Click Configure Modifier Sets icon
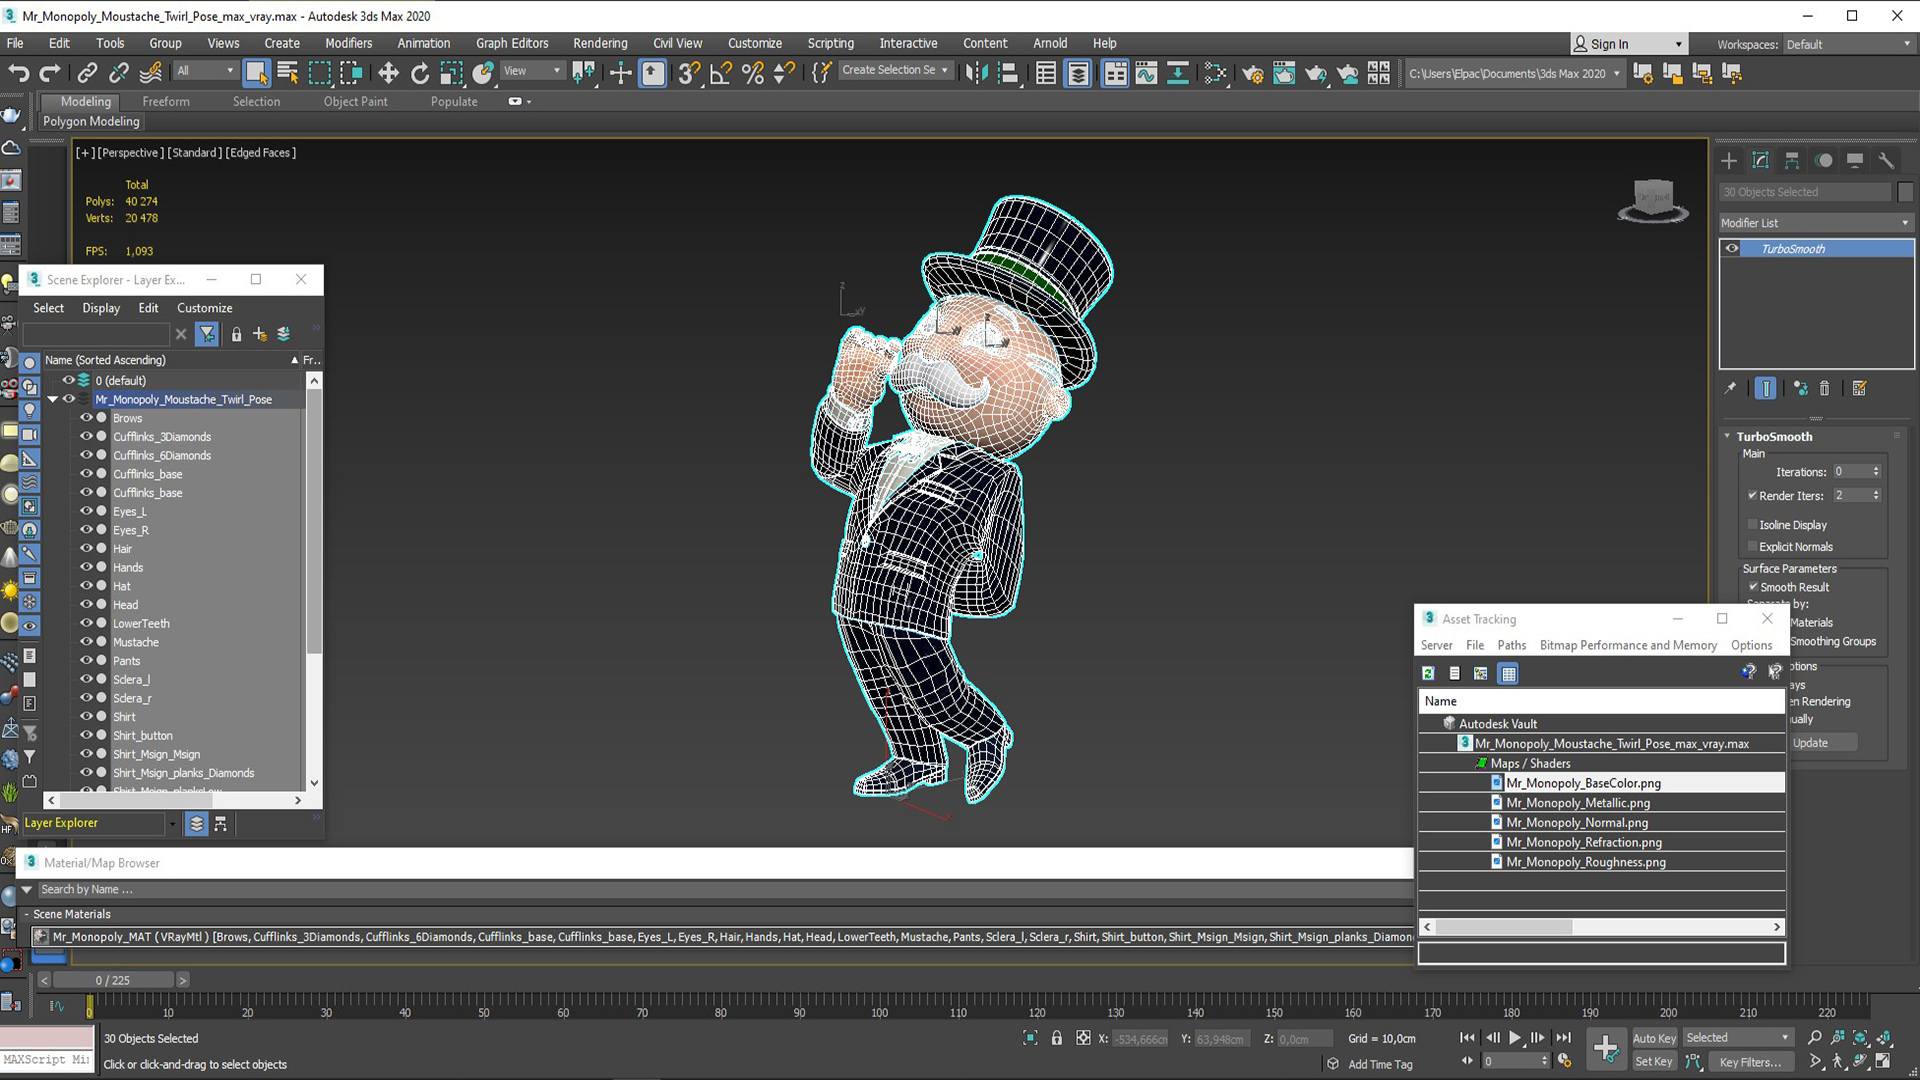Screen dimensions: 1920x1080 (x=1859, y=389)
